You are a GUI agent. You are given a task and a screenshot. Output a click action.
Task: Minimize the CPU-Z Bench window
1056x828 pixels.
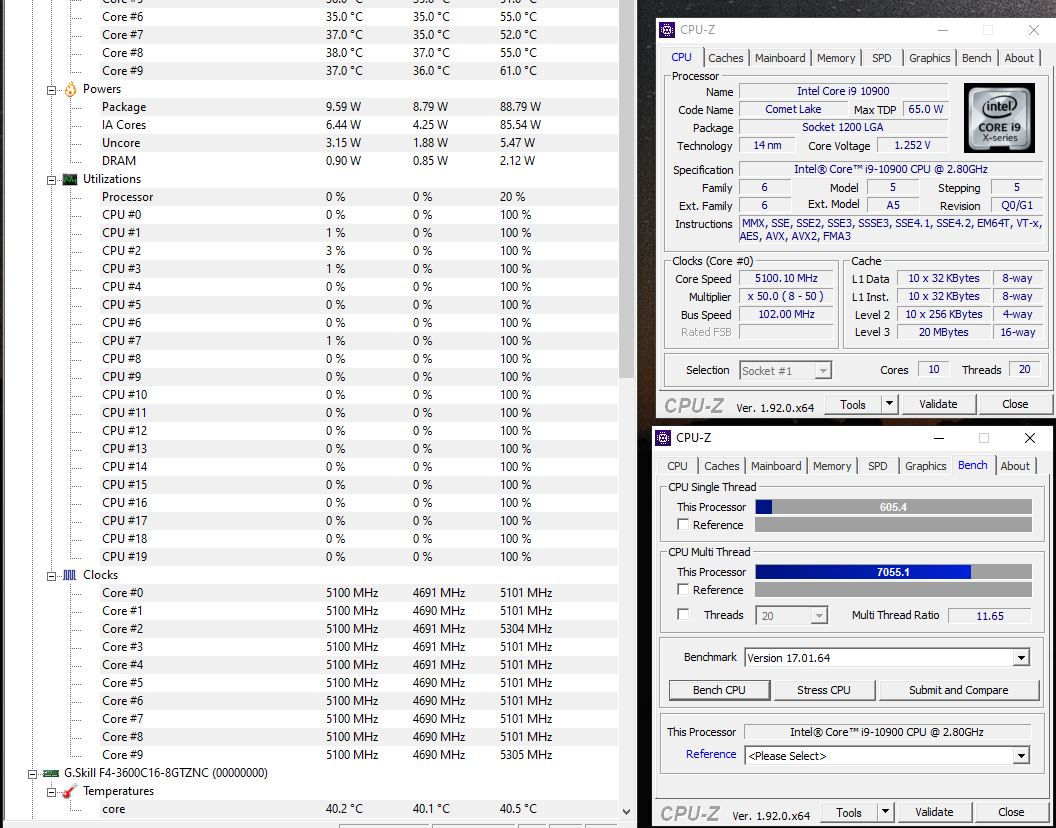click(x=940, y=438)
